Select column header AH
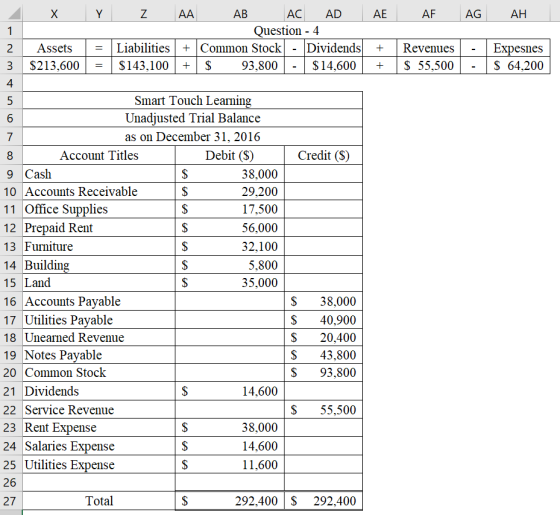The height and width of the screenshot is (515, 560). click(x=518, y=14)
